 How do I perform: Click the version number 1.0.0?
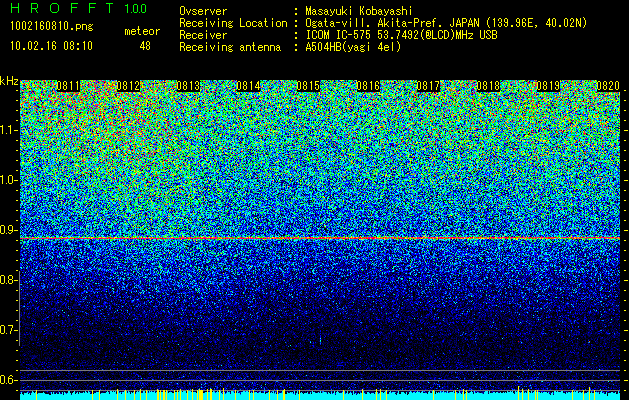pyautogui.click(x=136, y=8)
